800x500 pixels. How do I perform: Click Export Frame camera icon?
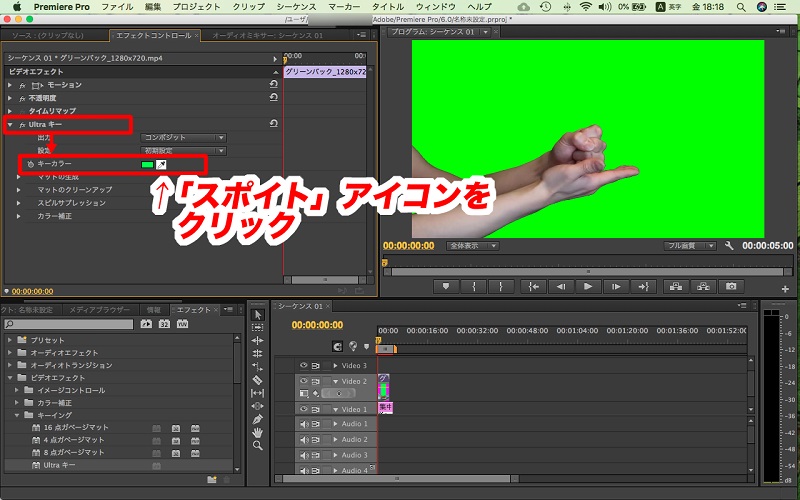click(x=731, y=287)
